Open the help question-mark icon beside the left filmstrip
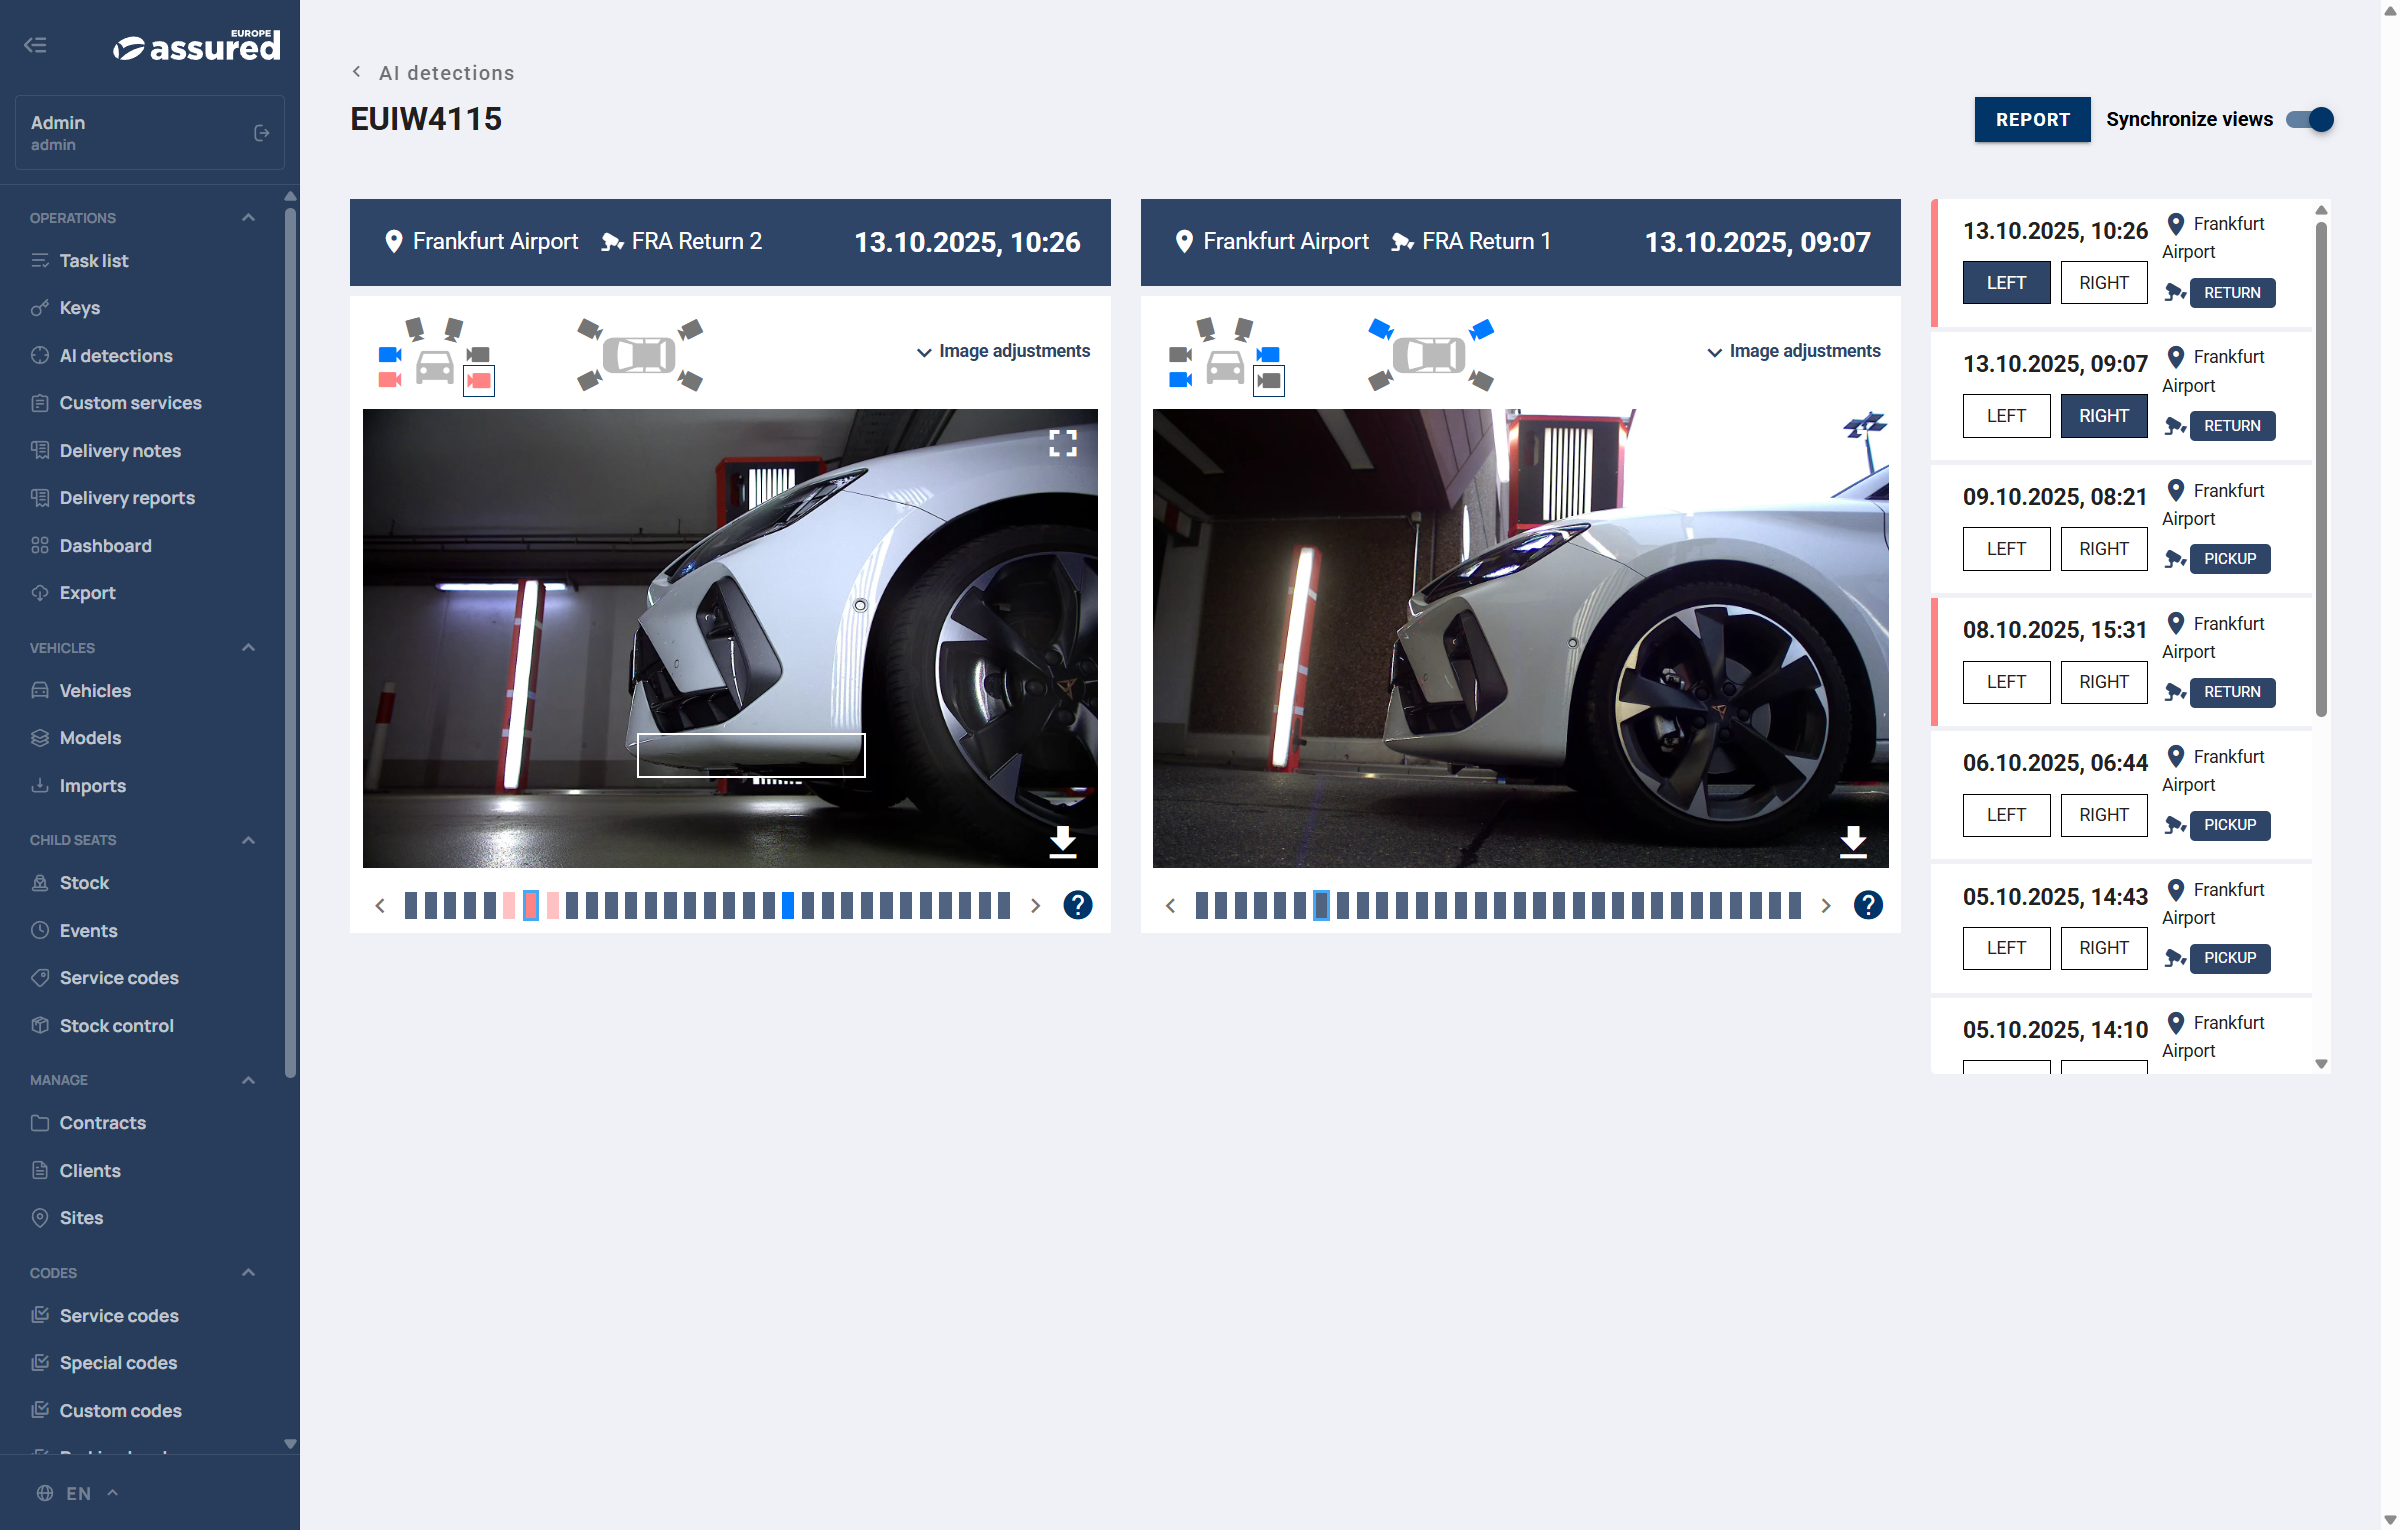Screen dimensions: 2400x1530 [1077, 905]
